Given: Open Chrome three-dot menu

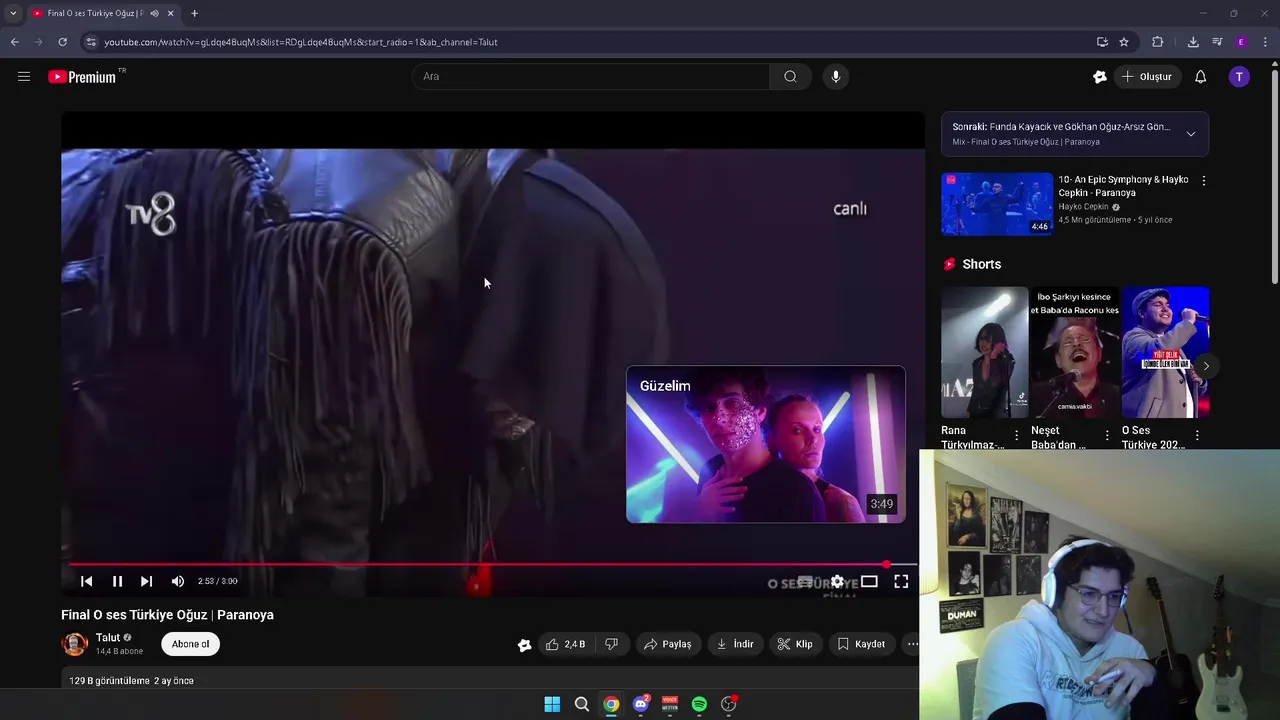Looking at the screenshot, I should click(1265, 42).
